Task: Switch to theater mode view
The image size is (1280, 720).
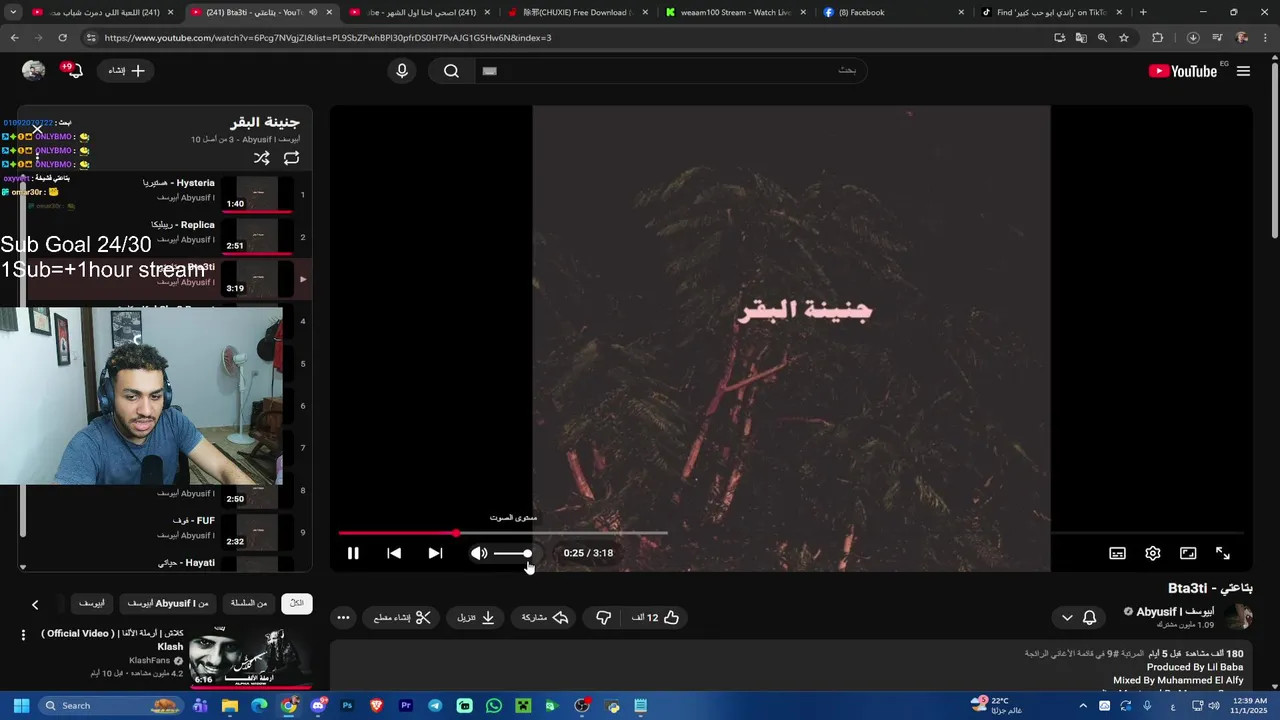Action: point(1188,553)
